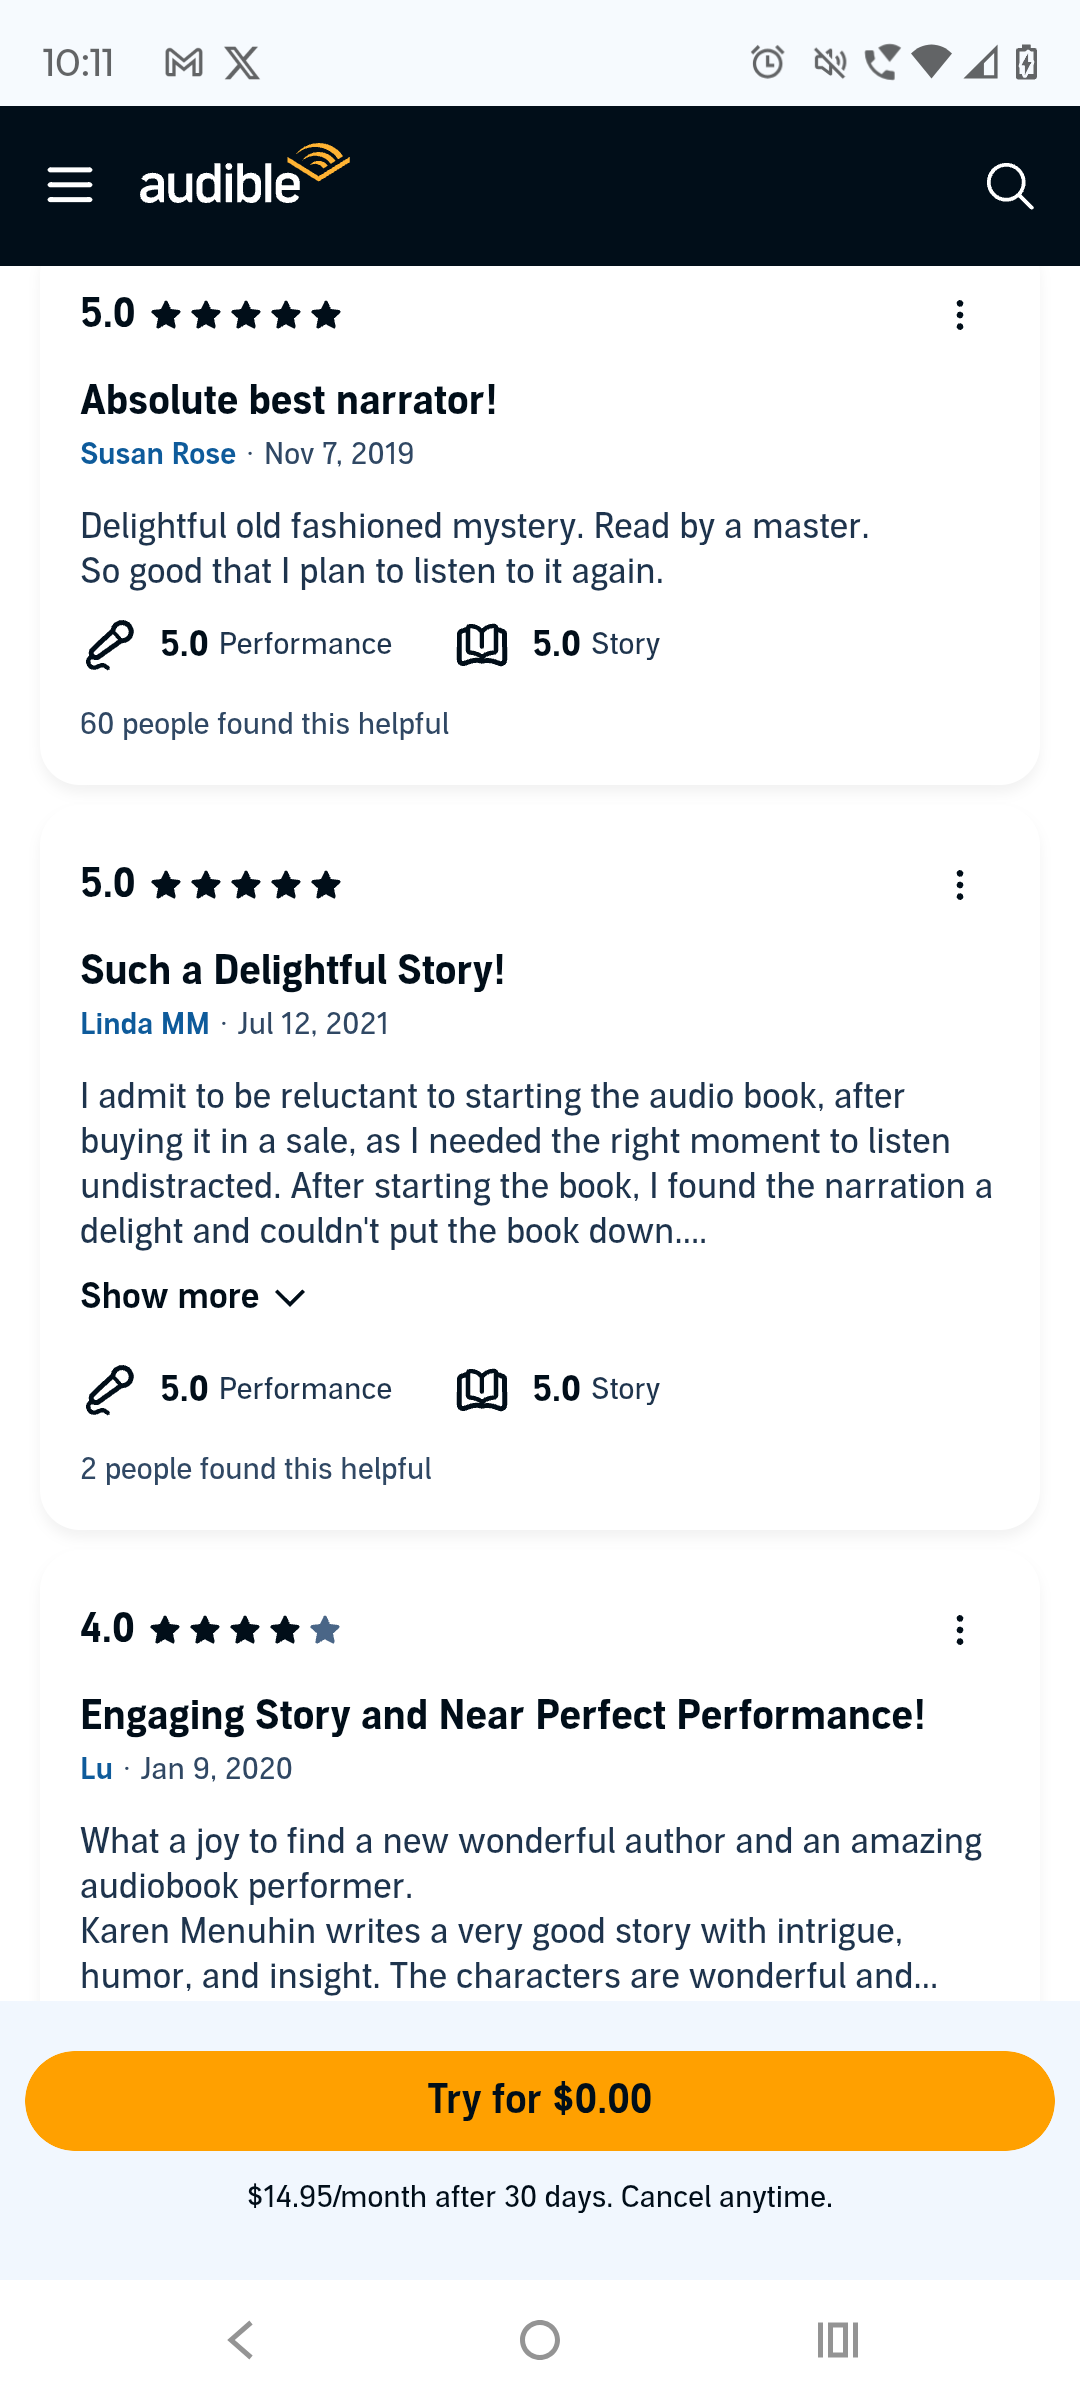Open the Android recent apps button

pyautogui.click(x=838, y=2340)
